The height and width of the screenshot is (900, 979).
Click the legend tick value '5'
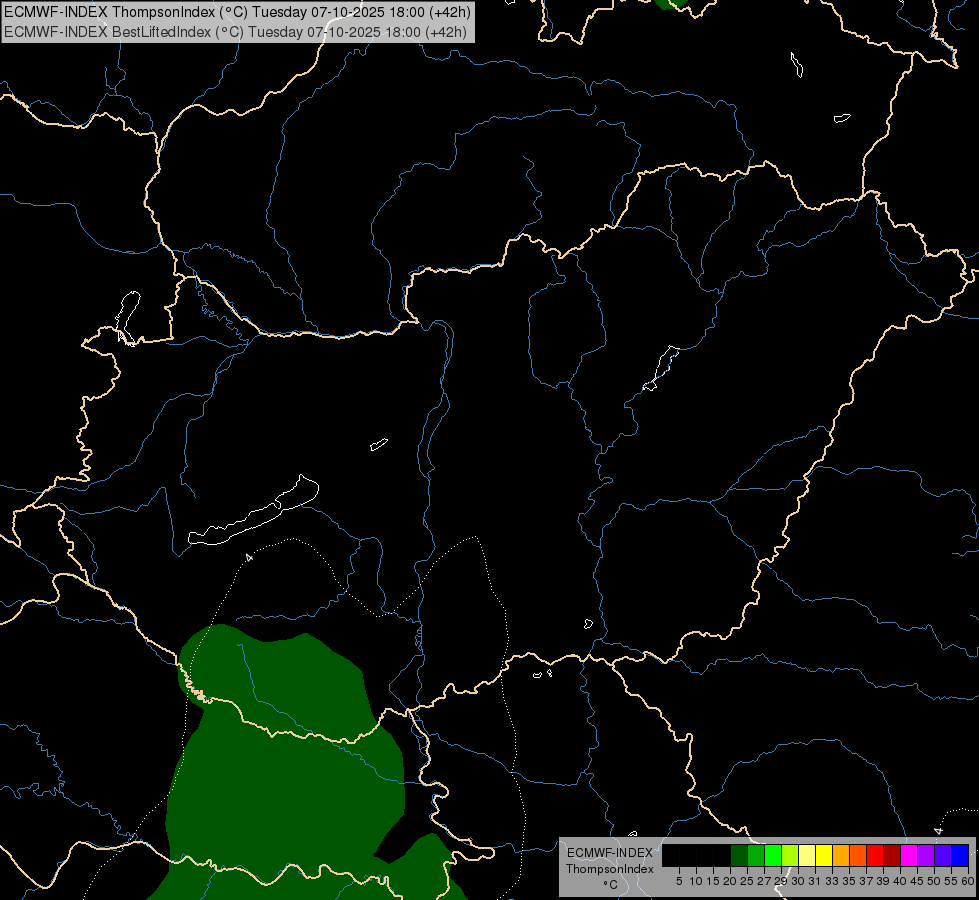(x=679, y=881)
